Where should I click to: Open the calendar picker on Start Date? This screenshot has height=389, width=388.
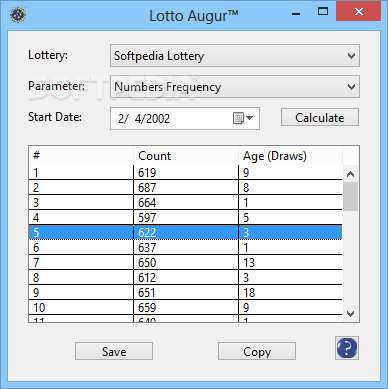(243, 118)
